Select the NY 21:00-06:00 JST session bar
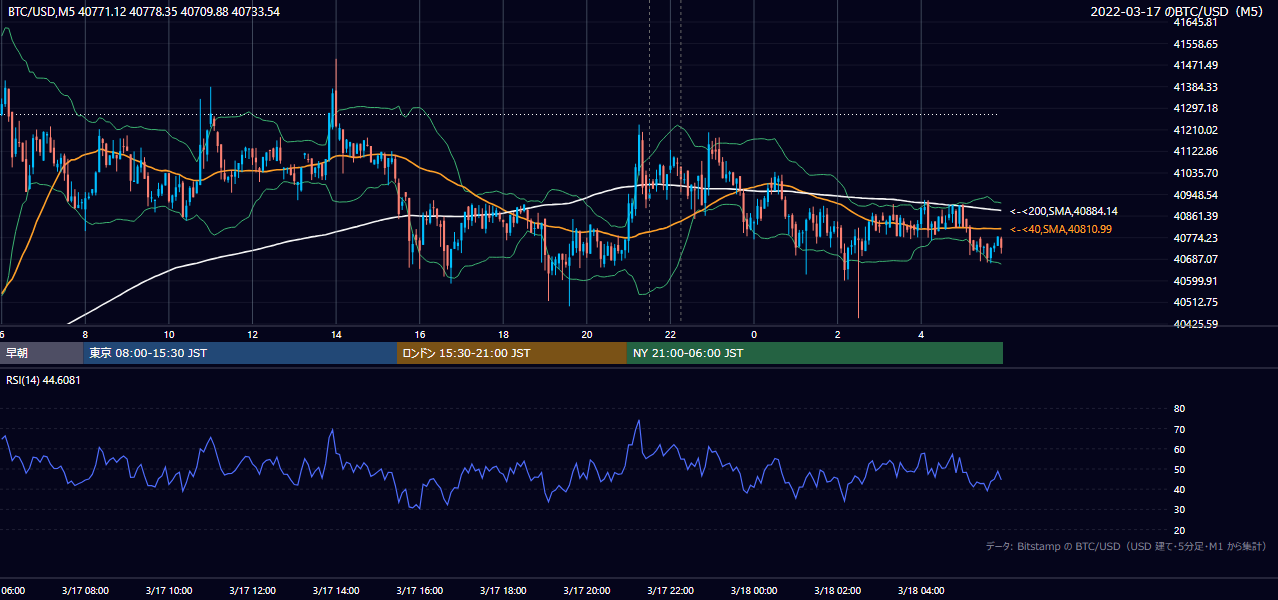The width and height of the screenshot is (1278, 600). 815,353
